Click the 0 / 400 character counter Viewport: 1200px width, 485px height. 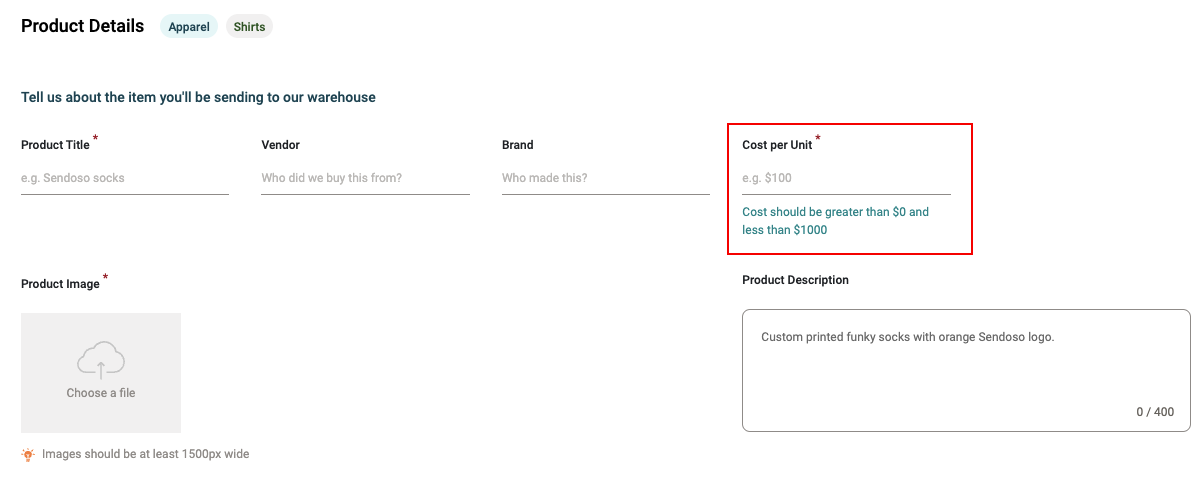click(x=1155, y=412)
